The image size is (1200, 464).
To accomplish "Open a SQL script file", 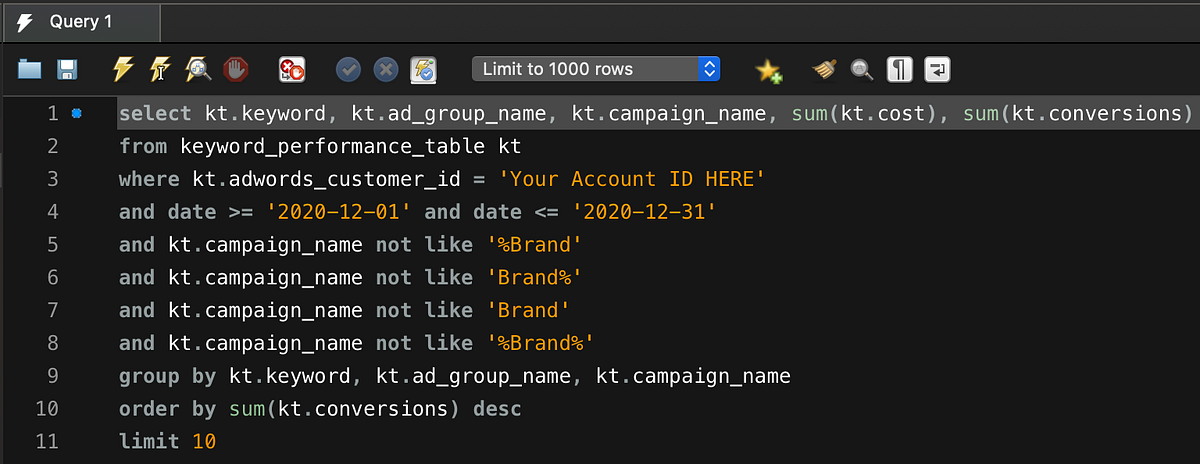I will (x=30, y=69).
